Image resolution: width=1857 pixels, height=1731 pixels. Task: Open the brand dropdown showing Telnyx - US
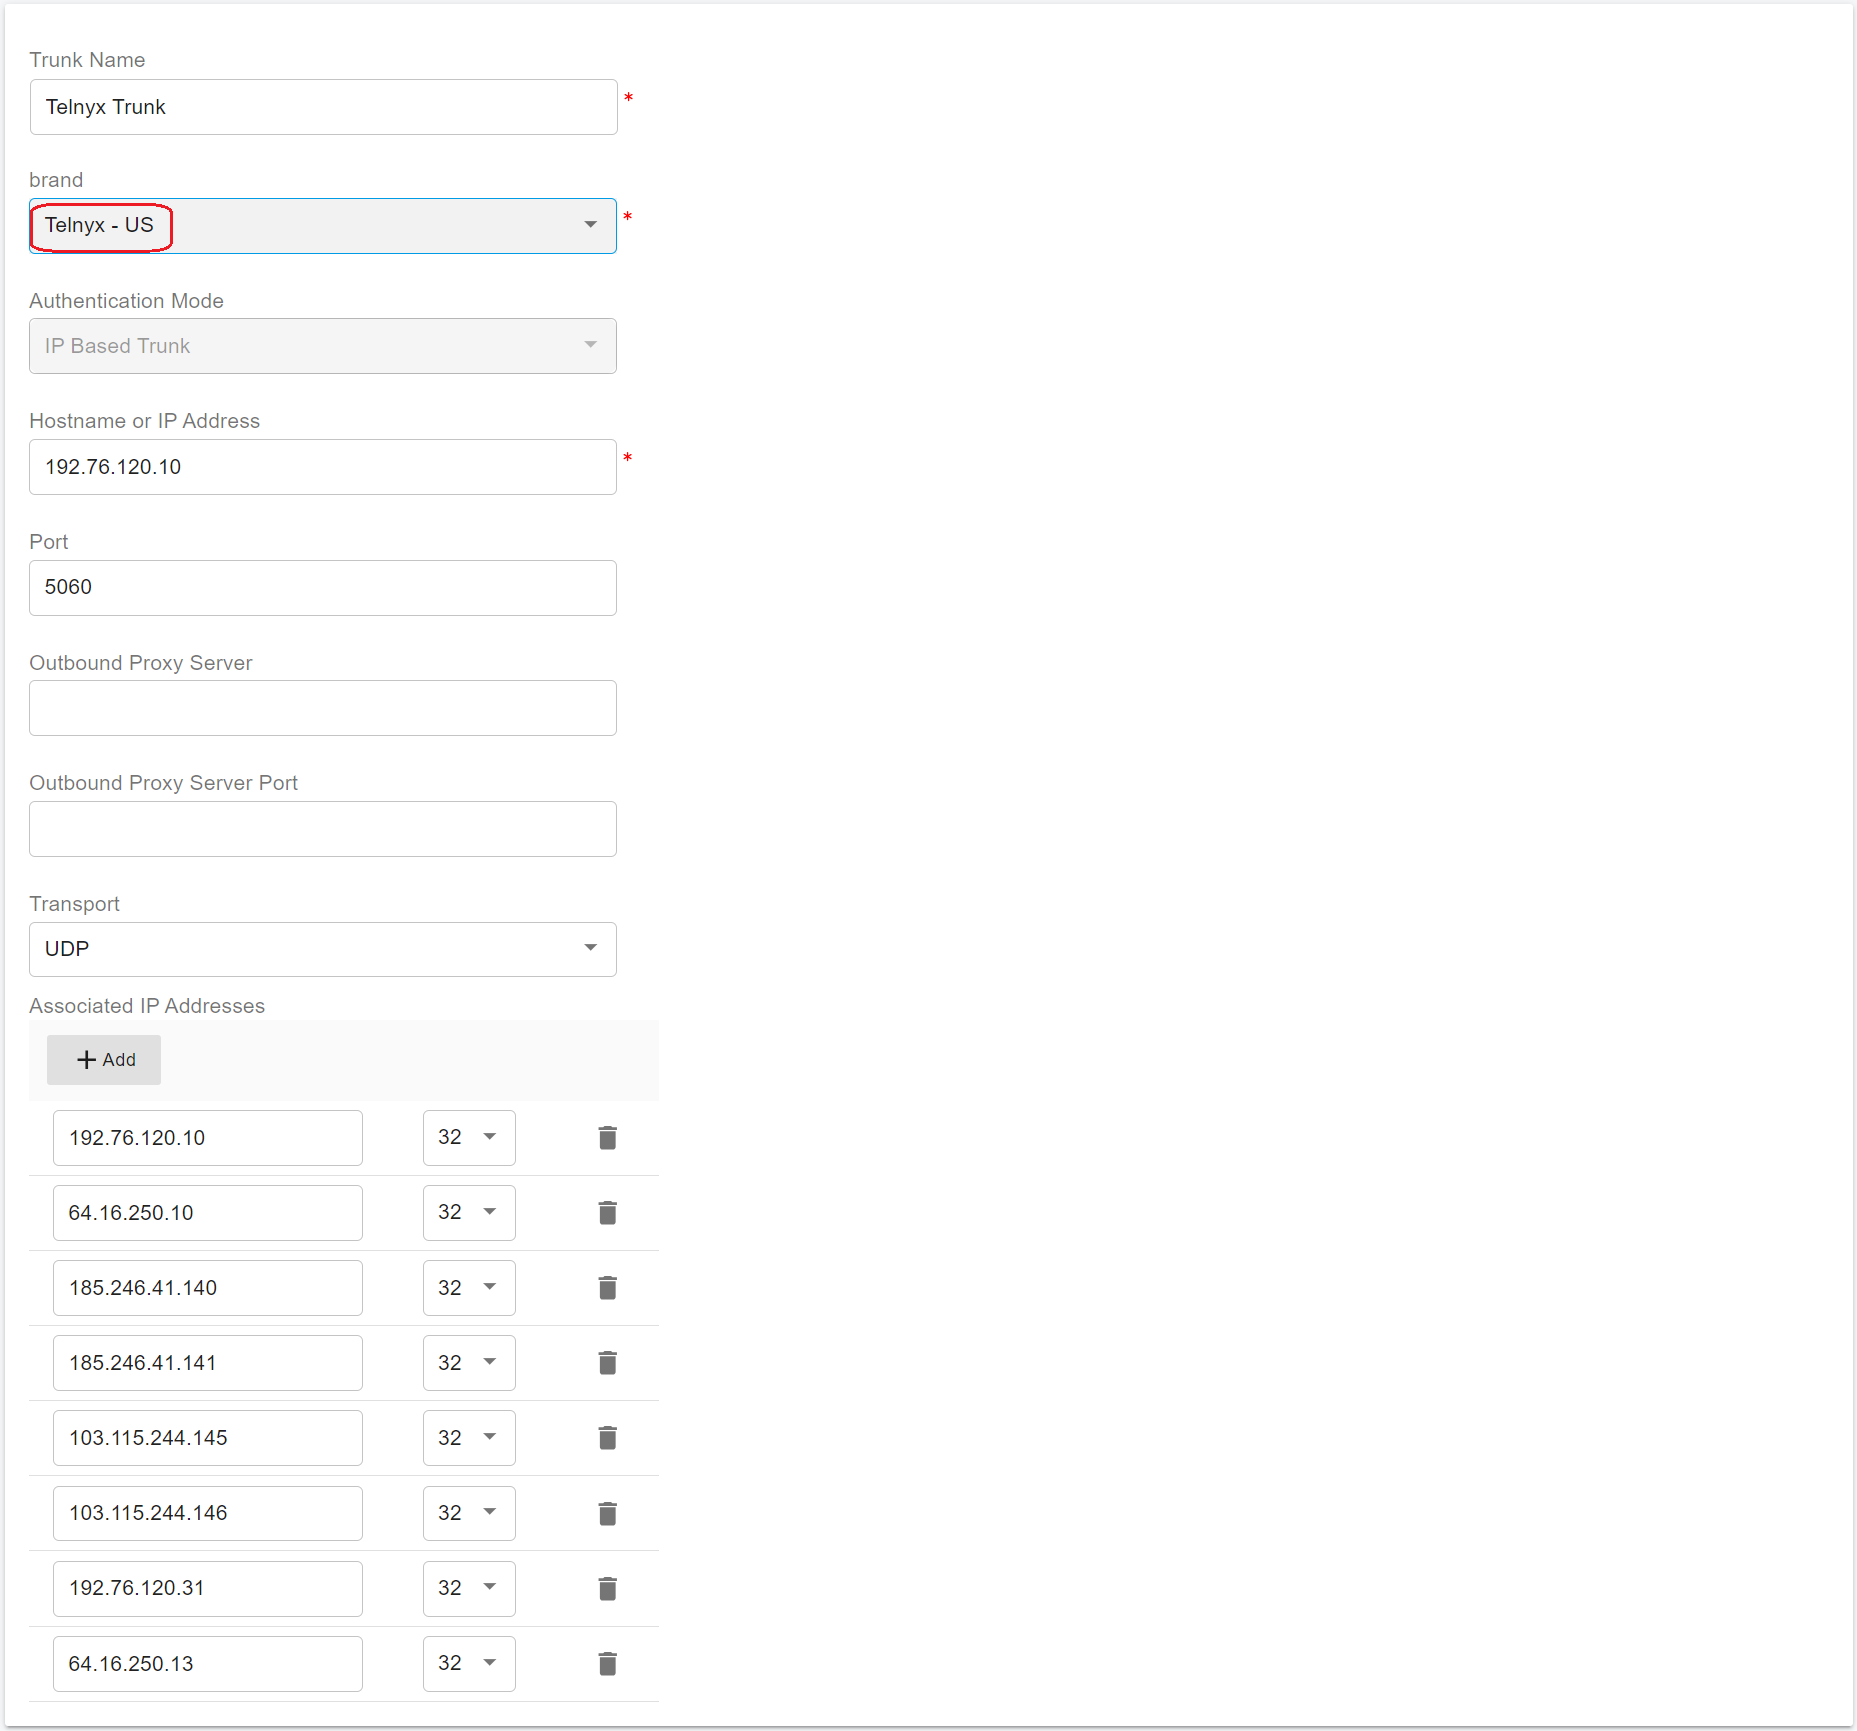pos(323,226)
